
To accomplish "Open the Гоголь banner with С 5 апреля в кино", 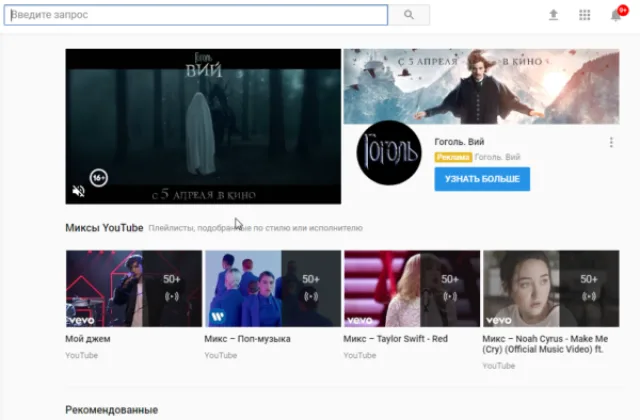I will click(x=481, y=86).
